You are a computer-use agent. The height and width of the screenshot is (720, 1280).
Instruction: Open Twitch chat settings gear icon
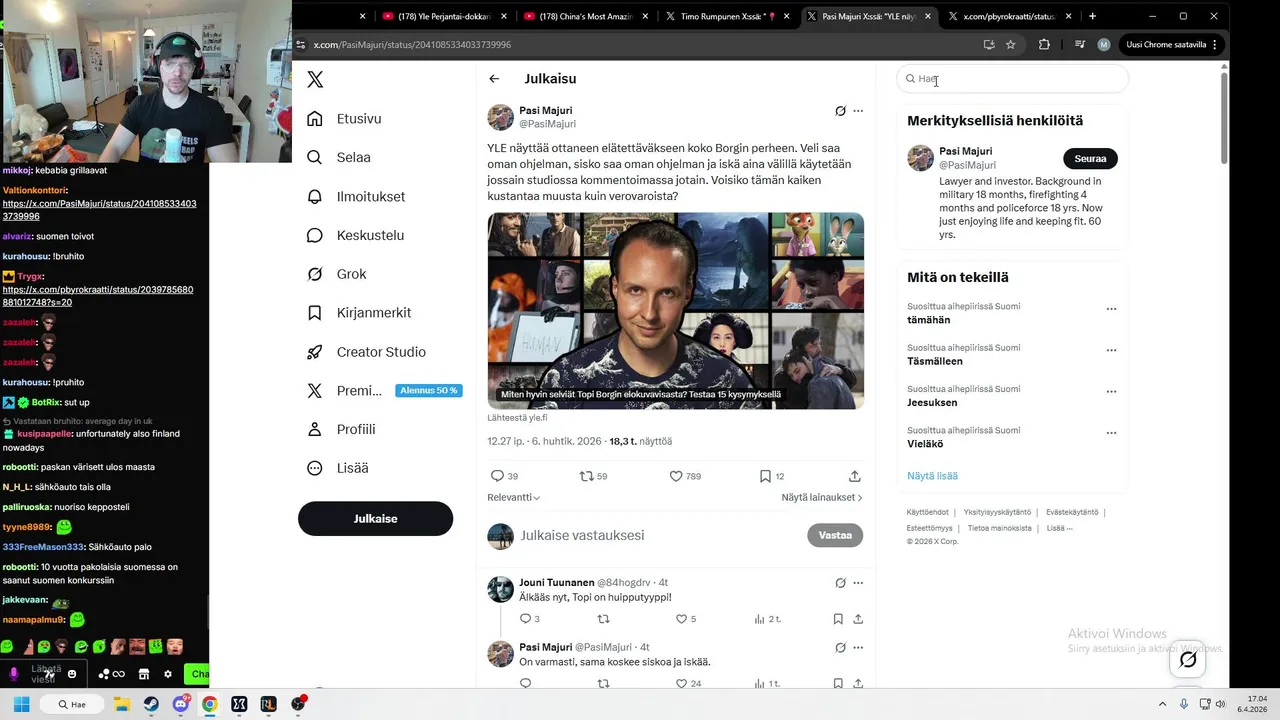coord(168,674)
